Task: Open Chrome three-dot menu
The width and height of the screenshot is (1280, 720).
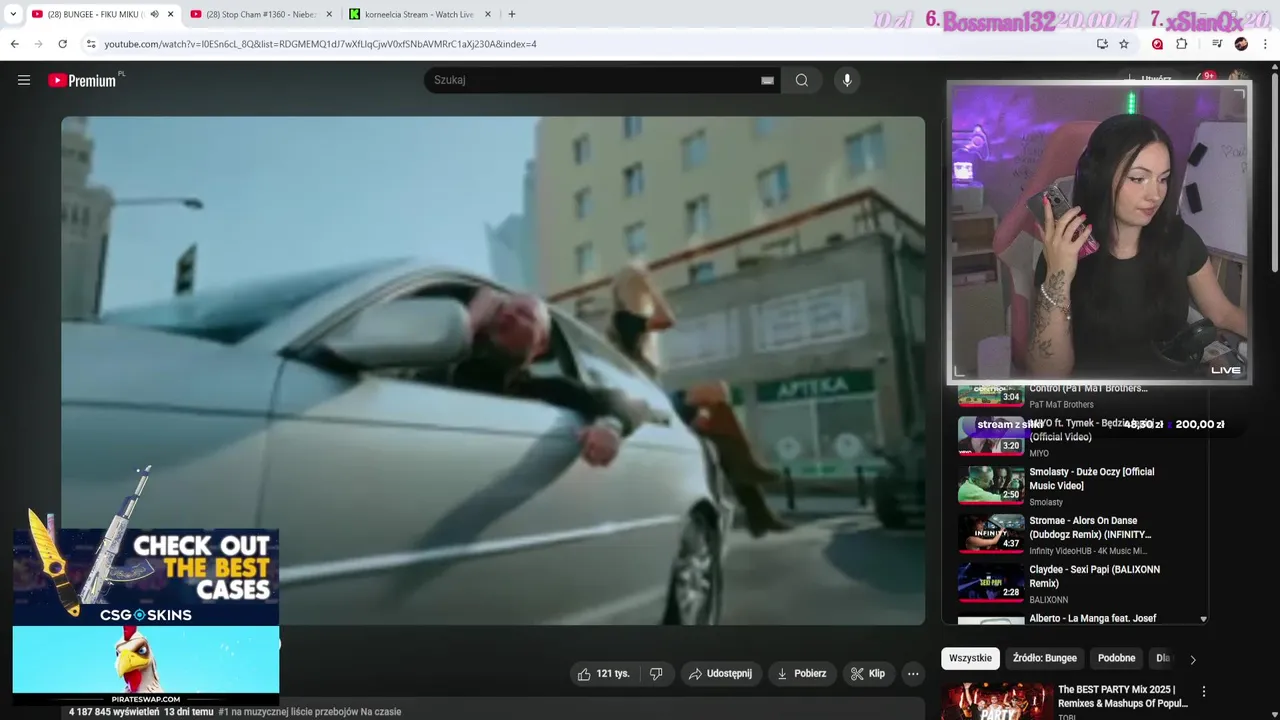Action: 1266,44
